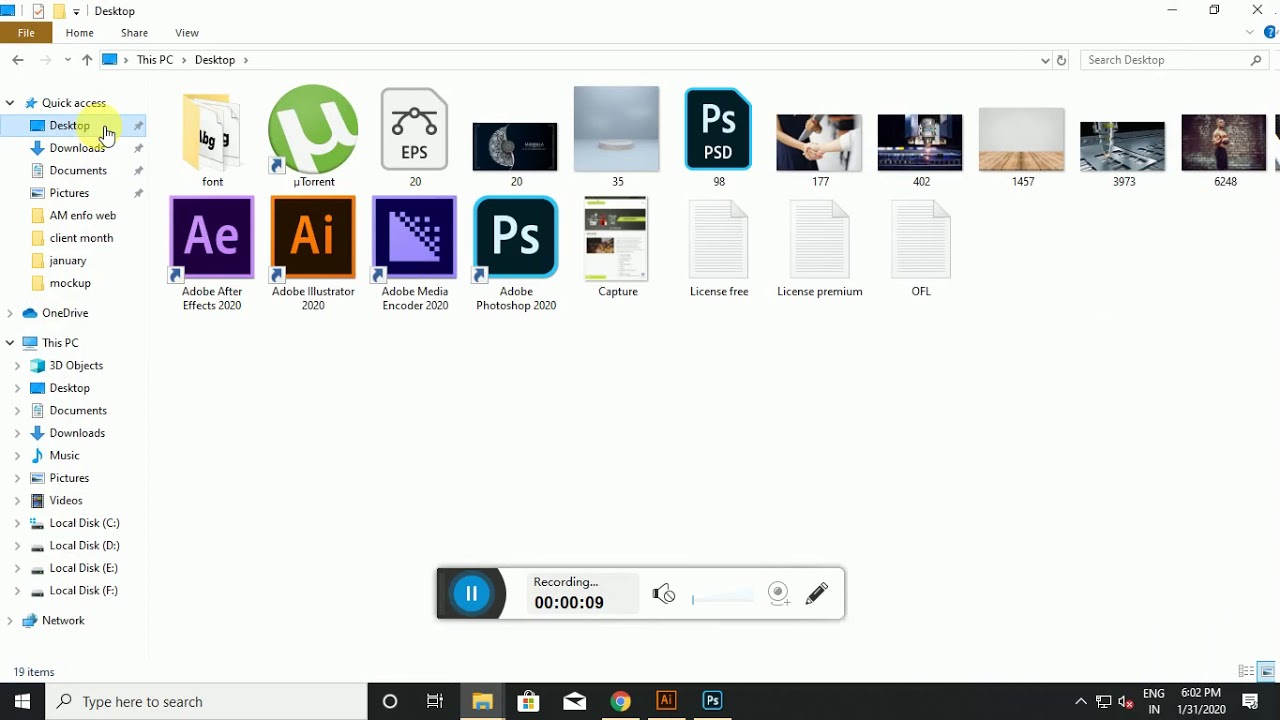
Task: Select the License premium text file
Action: pos(819,240)
